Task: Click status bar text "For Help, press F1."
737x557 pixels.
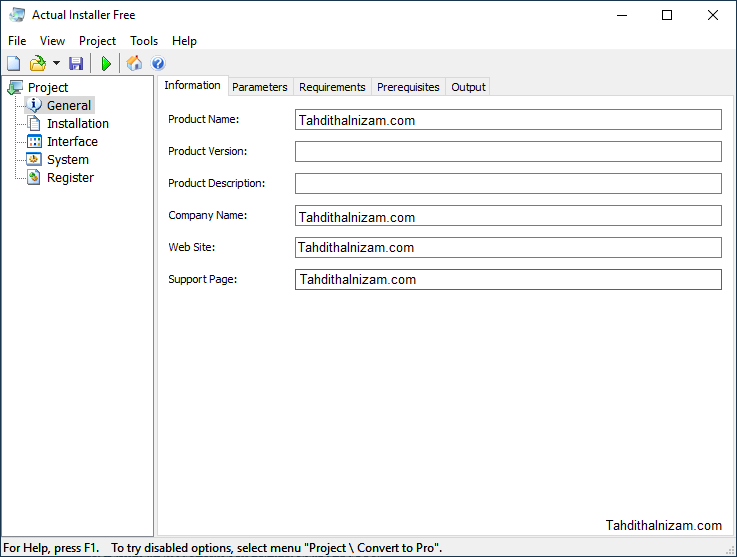Action: click(x=51, y=548)
